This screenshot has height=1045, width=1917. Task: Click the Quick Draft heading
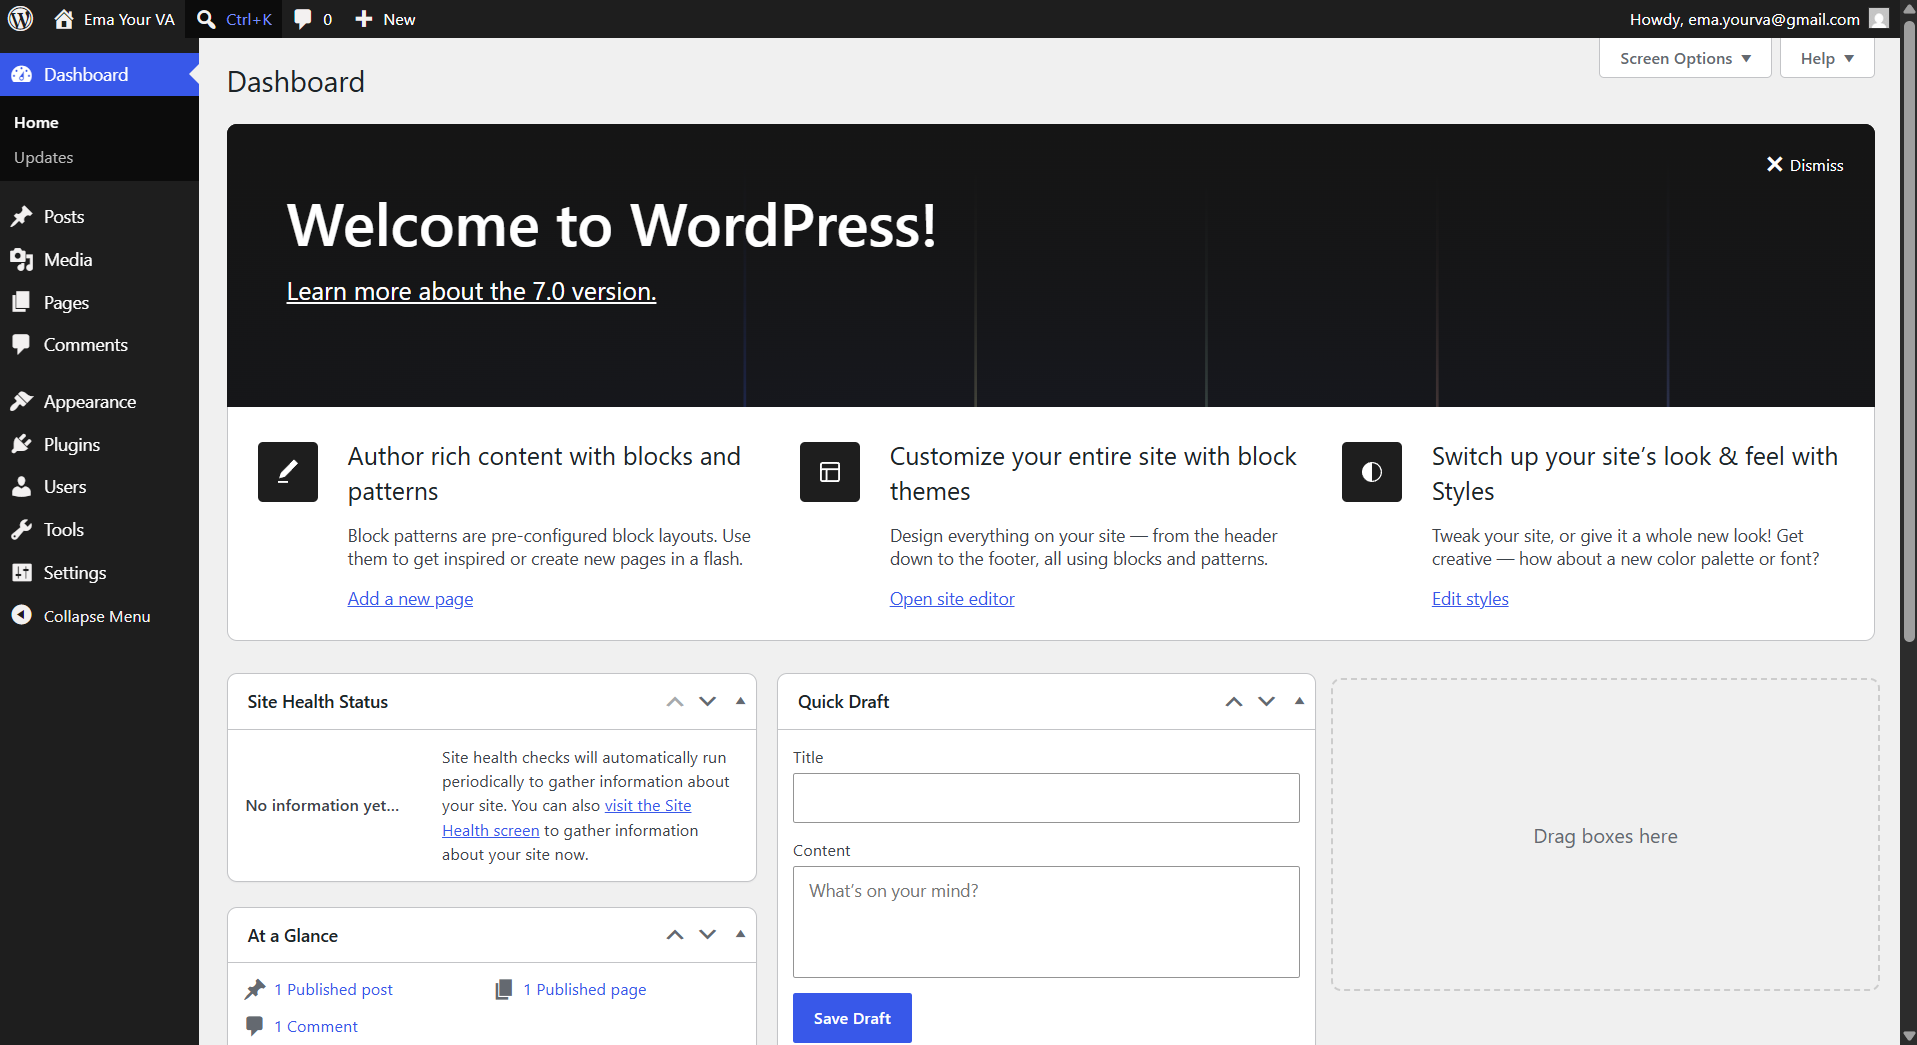[843, 702]
